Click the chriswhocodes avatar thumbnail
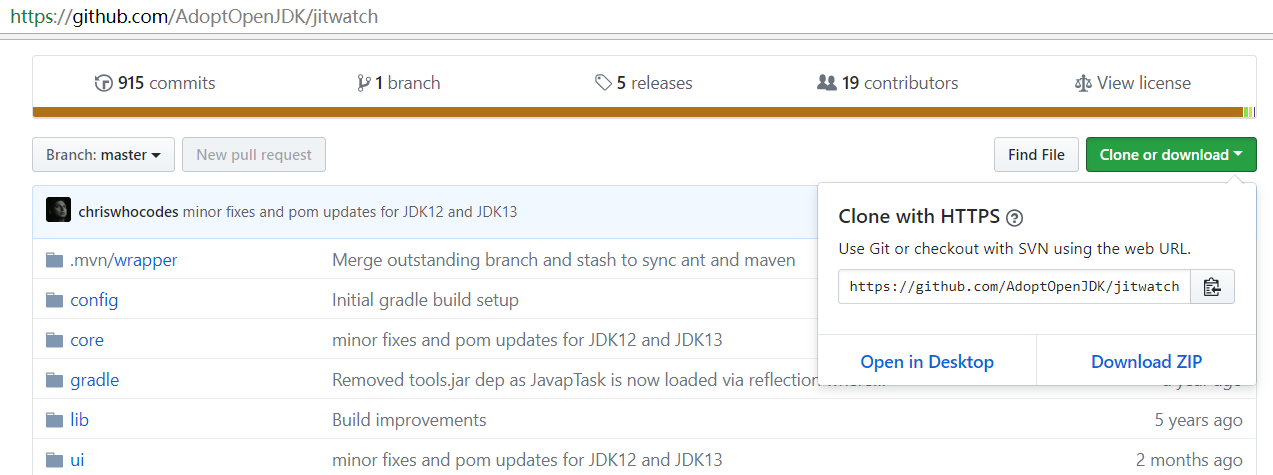 pos(58,211)
